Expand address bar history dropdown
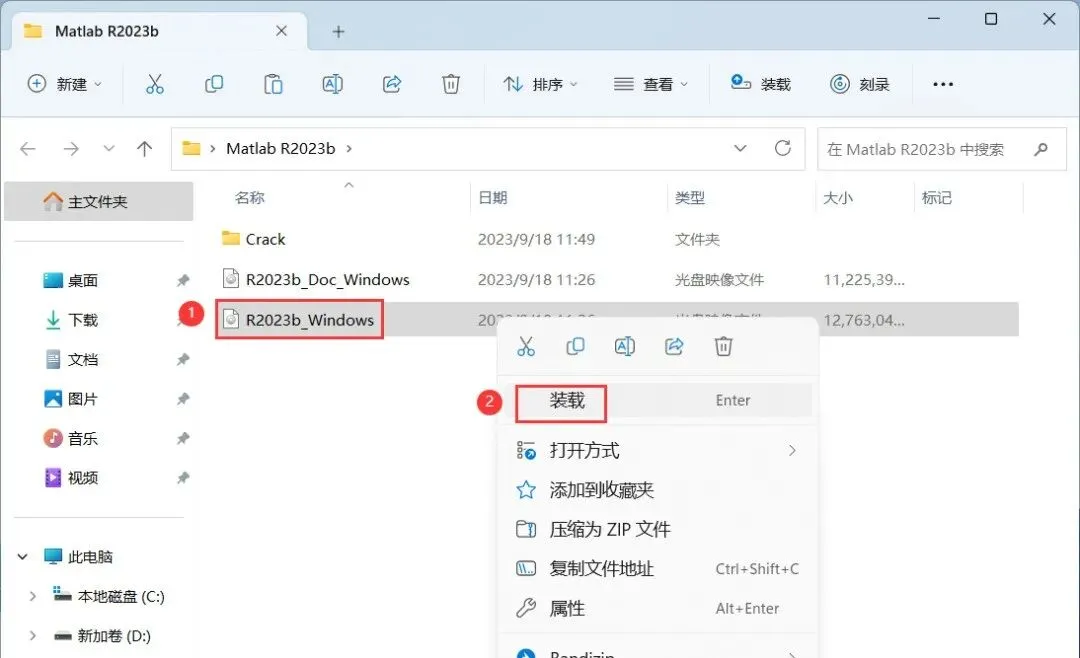The width and height of the screenshot is (1080, 658). pos(740,148)
